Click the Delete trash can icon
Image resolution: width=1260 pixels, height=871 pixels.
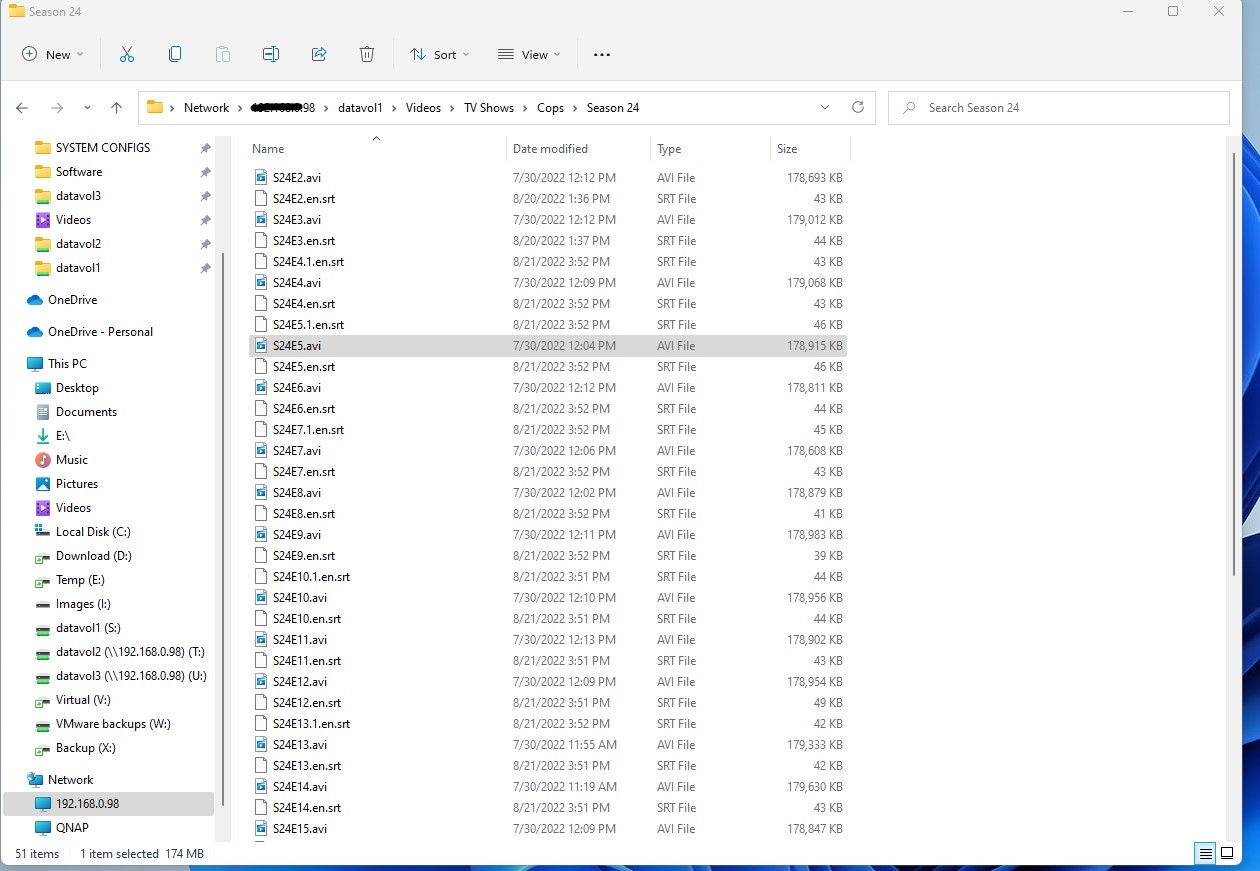click(367, 55)
